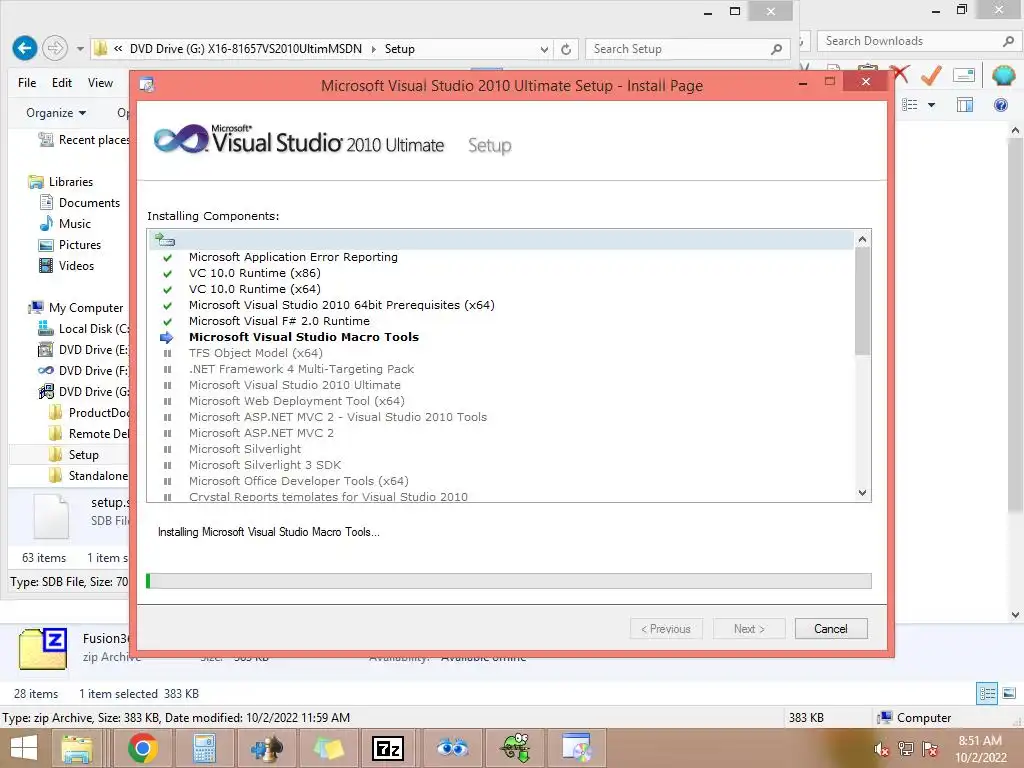
Task: Open the Pictures library
Action: tap(70, 245)
